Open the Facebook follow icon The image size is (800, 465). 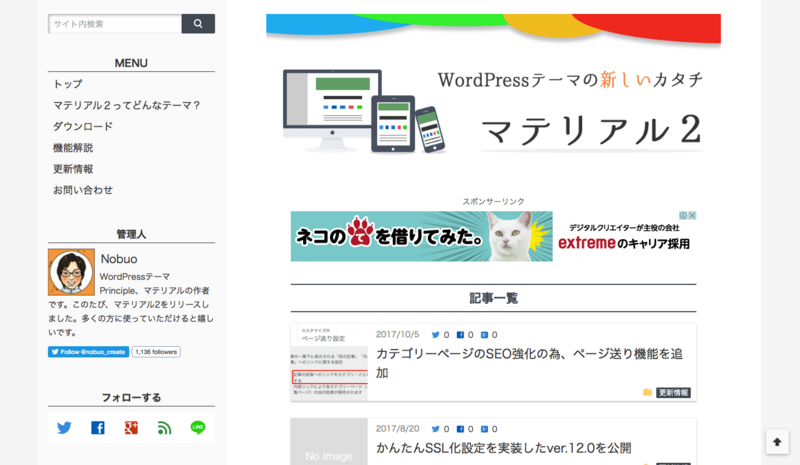click(98, 427)
